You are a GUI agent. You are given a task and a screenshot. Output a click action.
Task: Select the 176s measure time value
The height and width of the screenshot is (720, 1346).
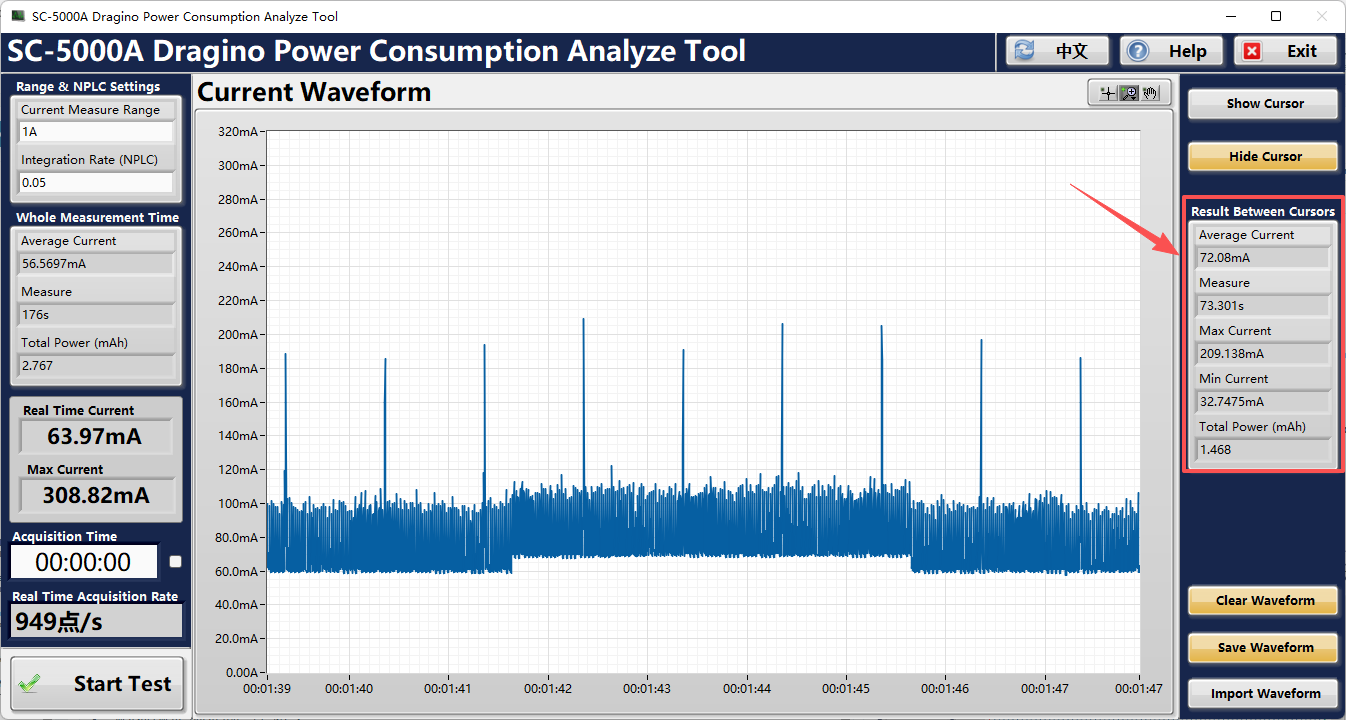pos(96,315)
